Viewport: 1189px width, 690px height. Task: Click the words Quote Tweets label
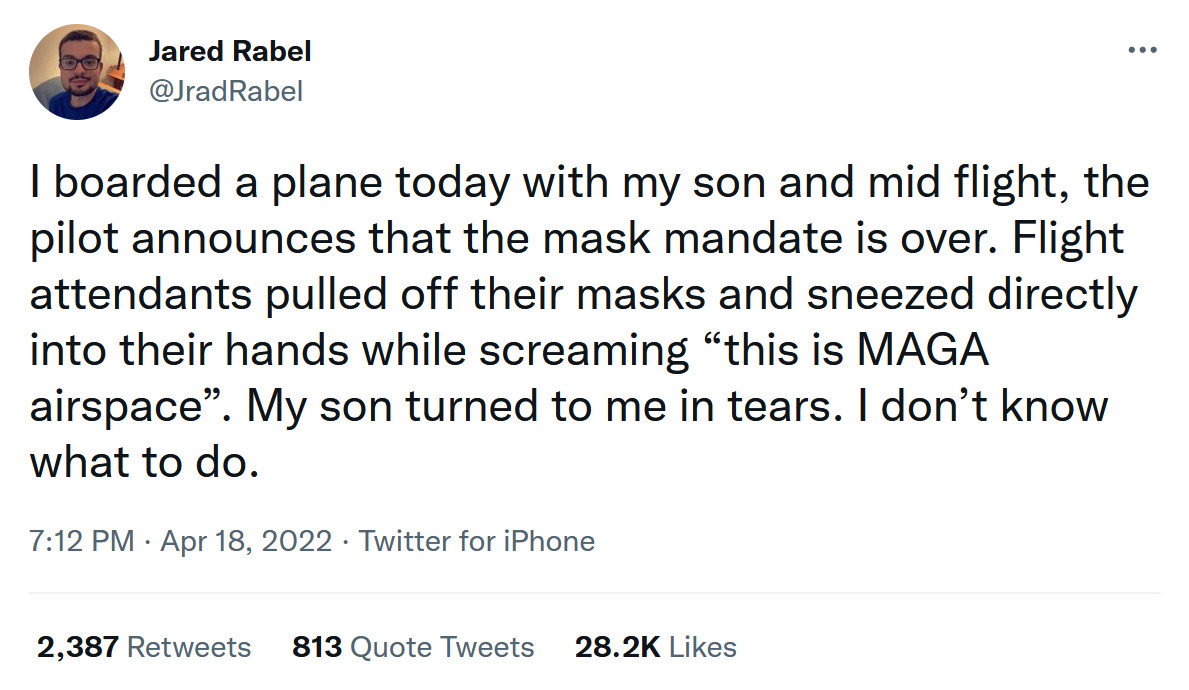click(444, 647)
